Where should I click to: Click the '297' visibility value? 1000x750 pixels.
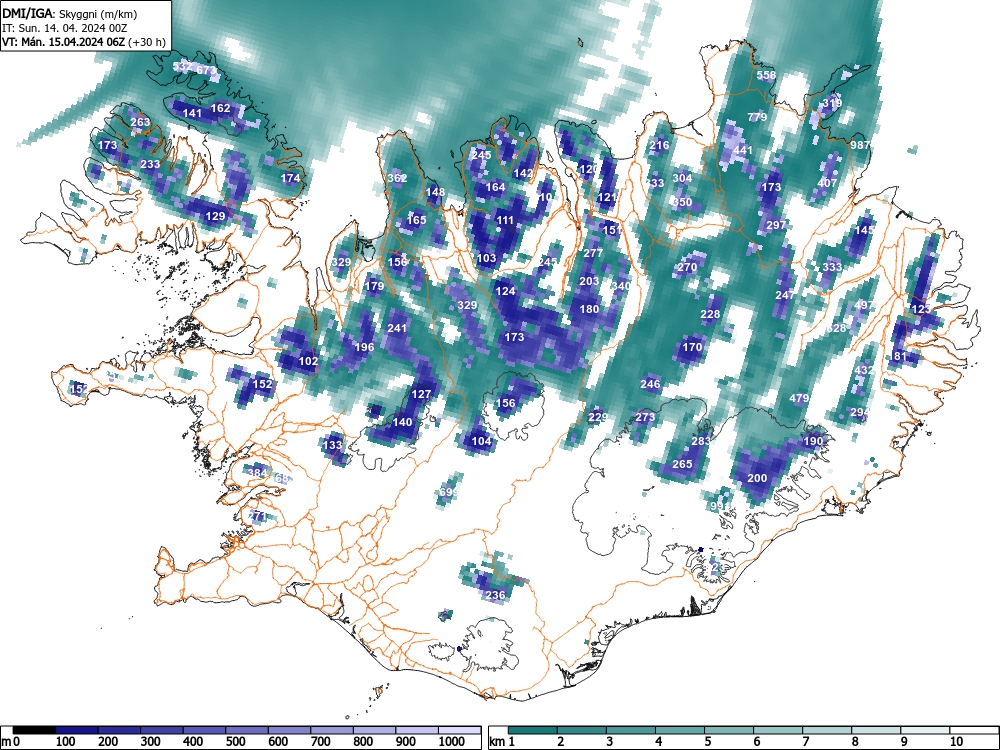click(x=776, y=224)
